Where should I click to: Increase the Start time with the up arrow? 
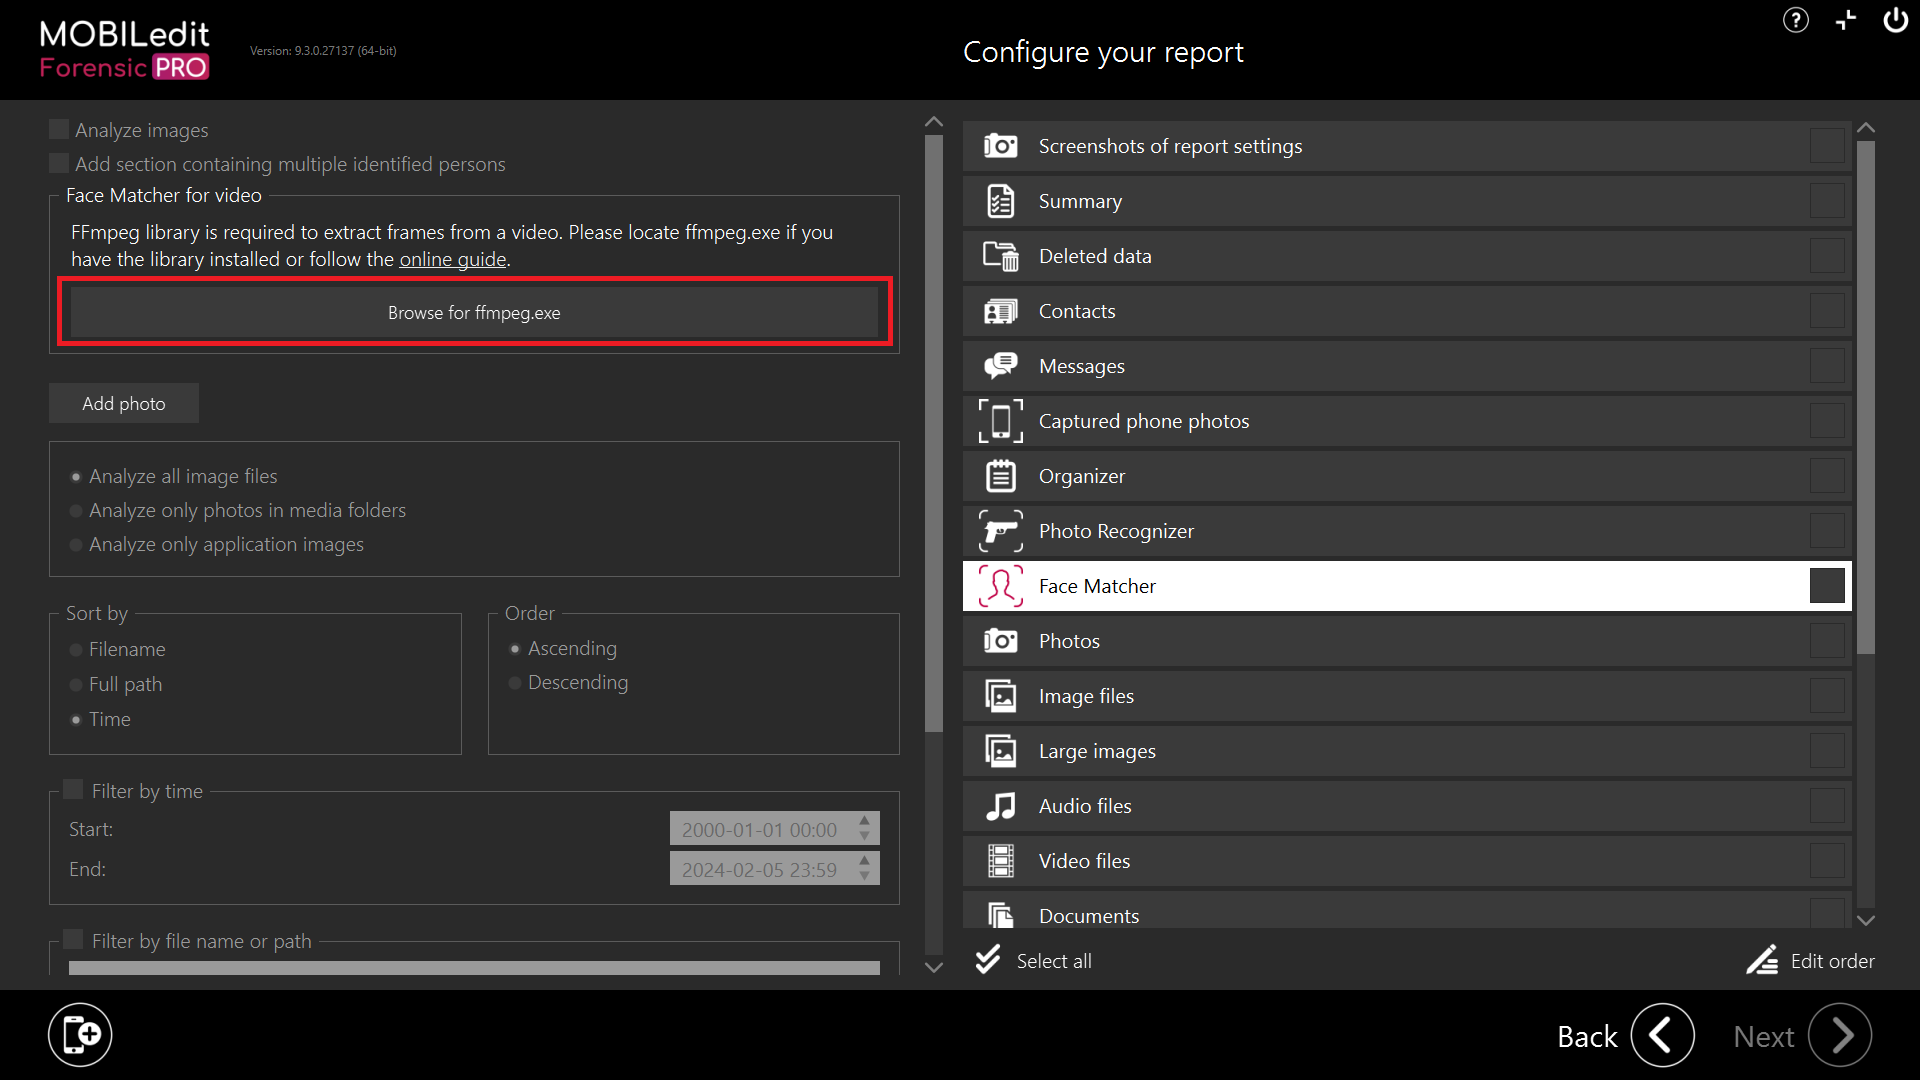865,821
